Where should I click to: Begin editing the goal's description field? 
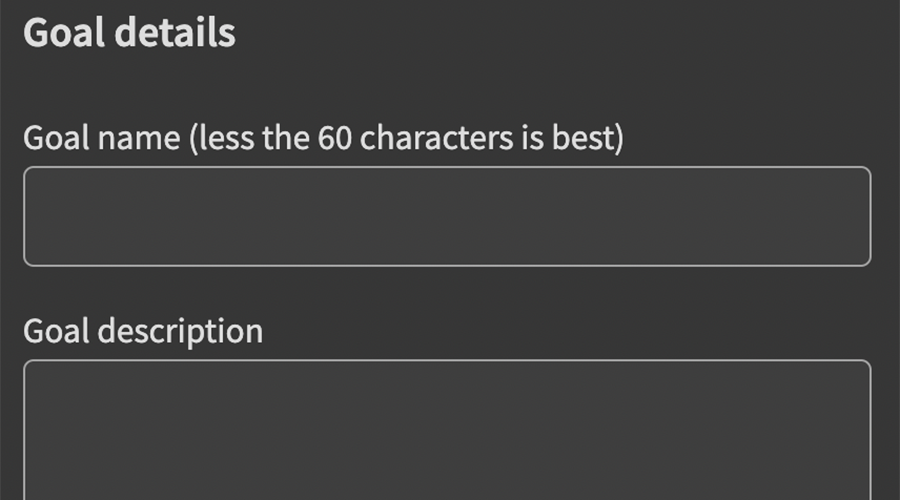pyautogui.click(x=447, y=430)
